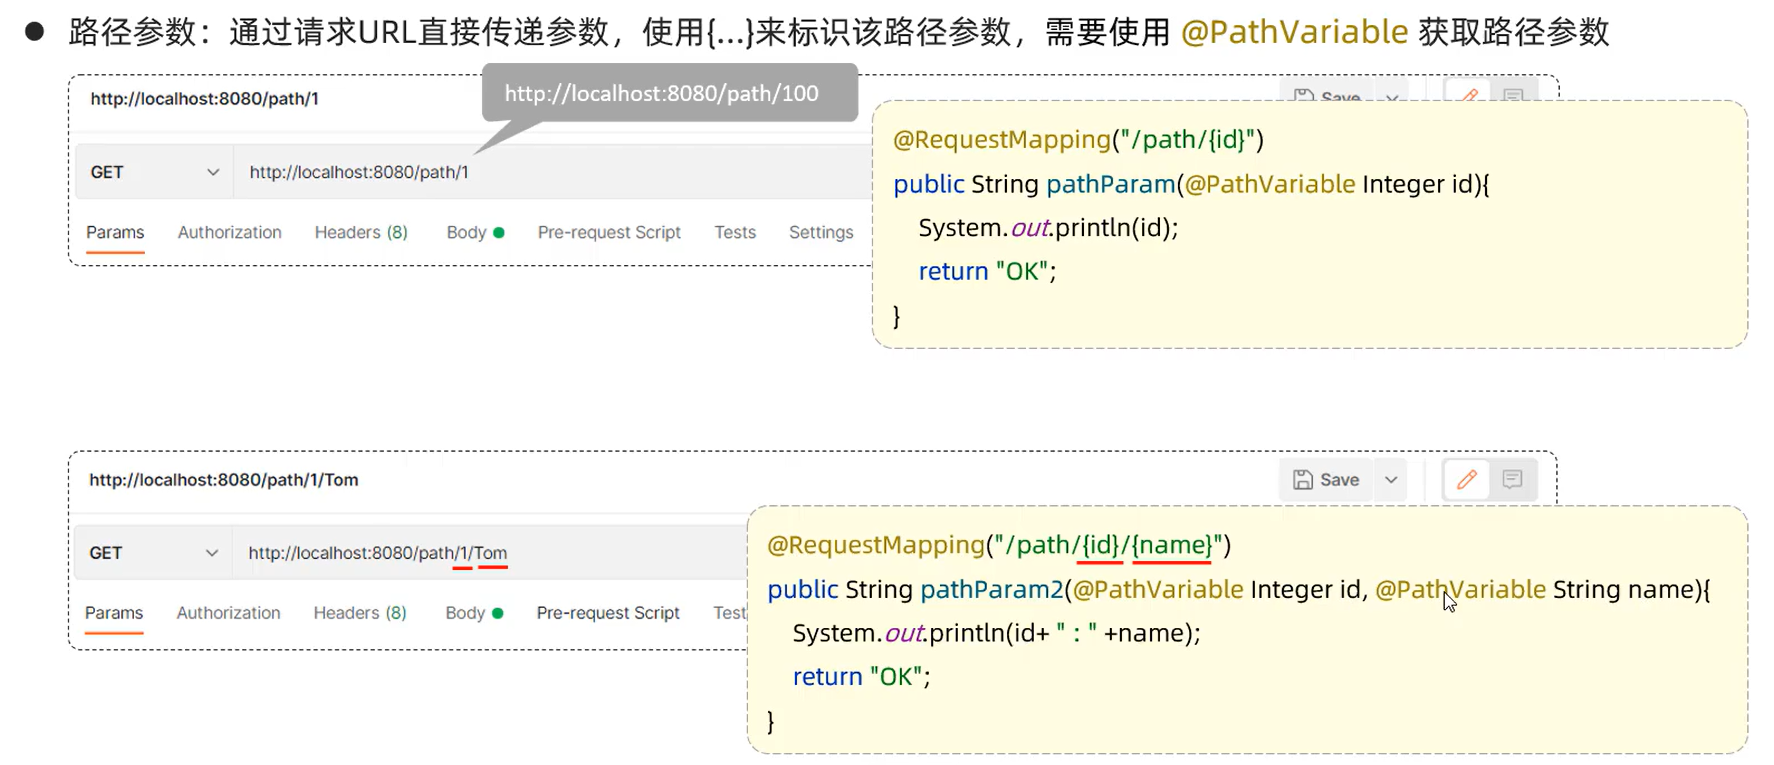Viewport: 1774px width, 765px height.
Task: Switch to Body tab in lower request
Action: [x=474, y=613]
